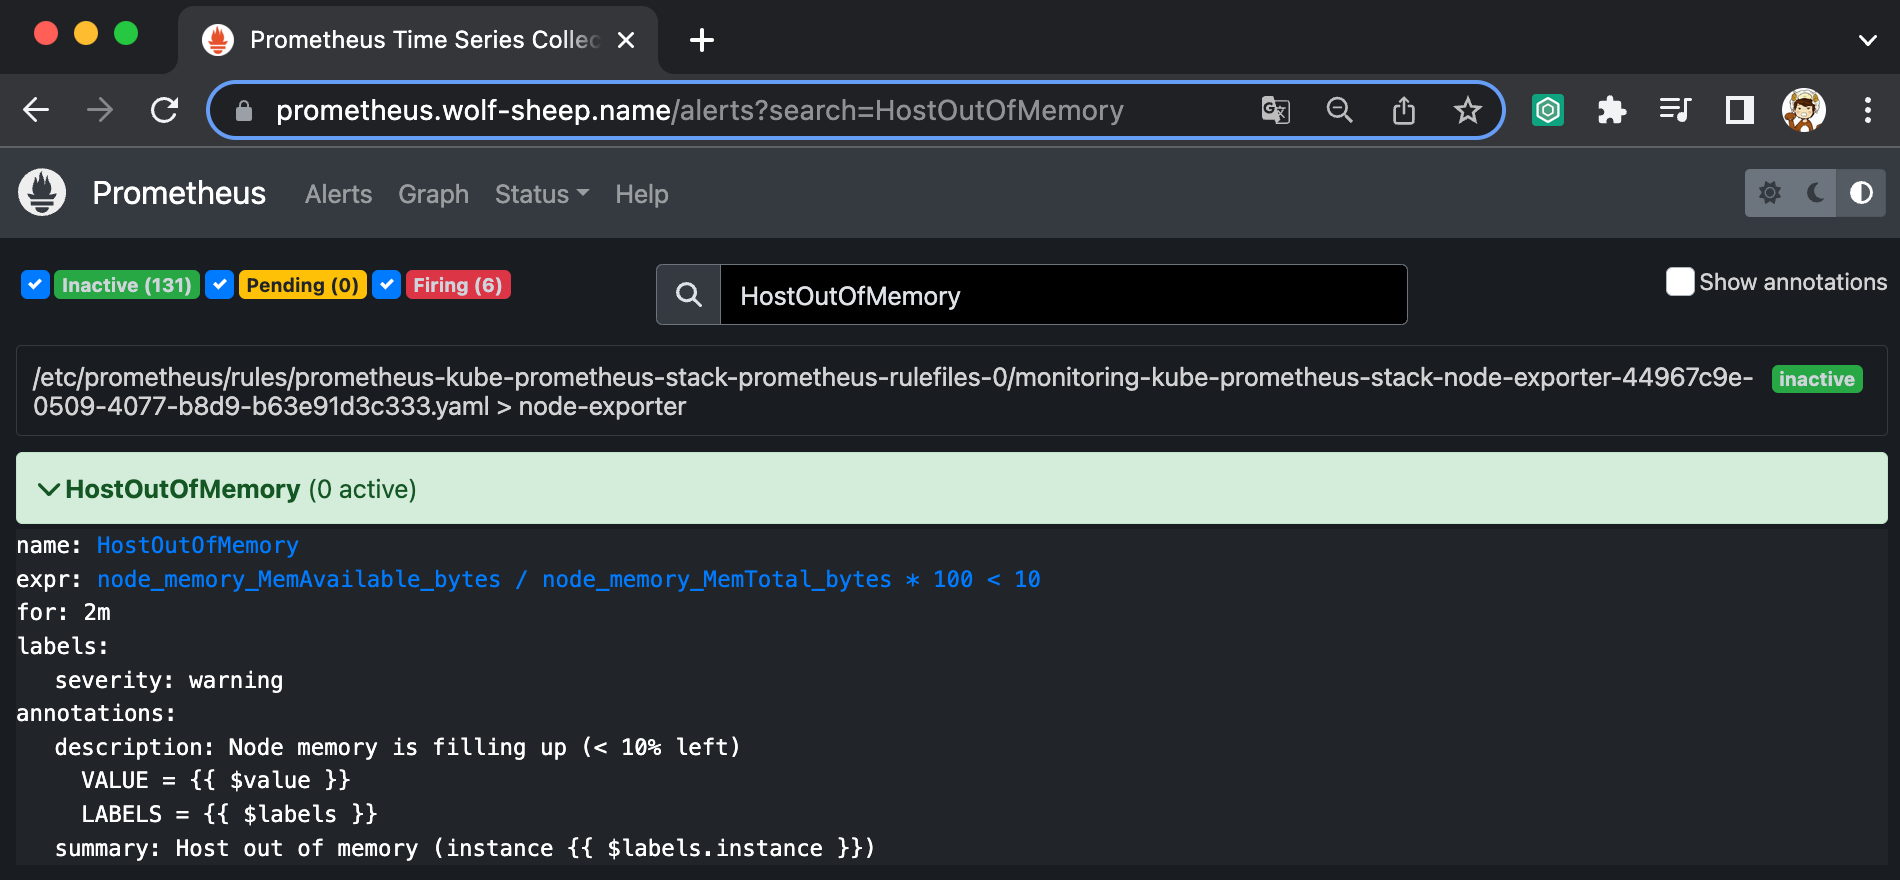Open the Status dropdown menu
Image resolution: width=1900 pixels, height=880 pixels.
[x=542, y=194]
